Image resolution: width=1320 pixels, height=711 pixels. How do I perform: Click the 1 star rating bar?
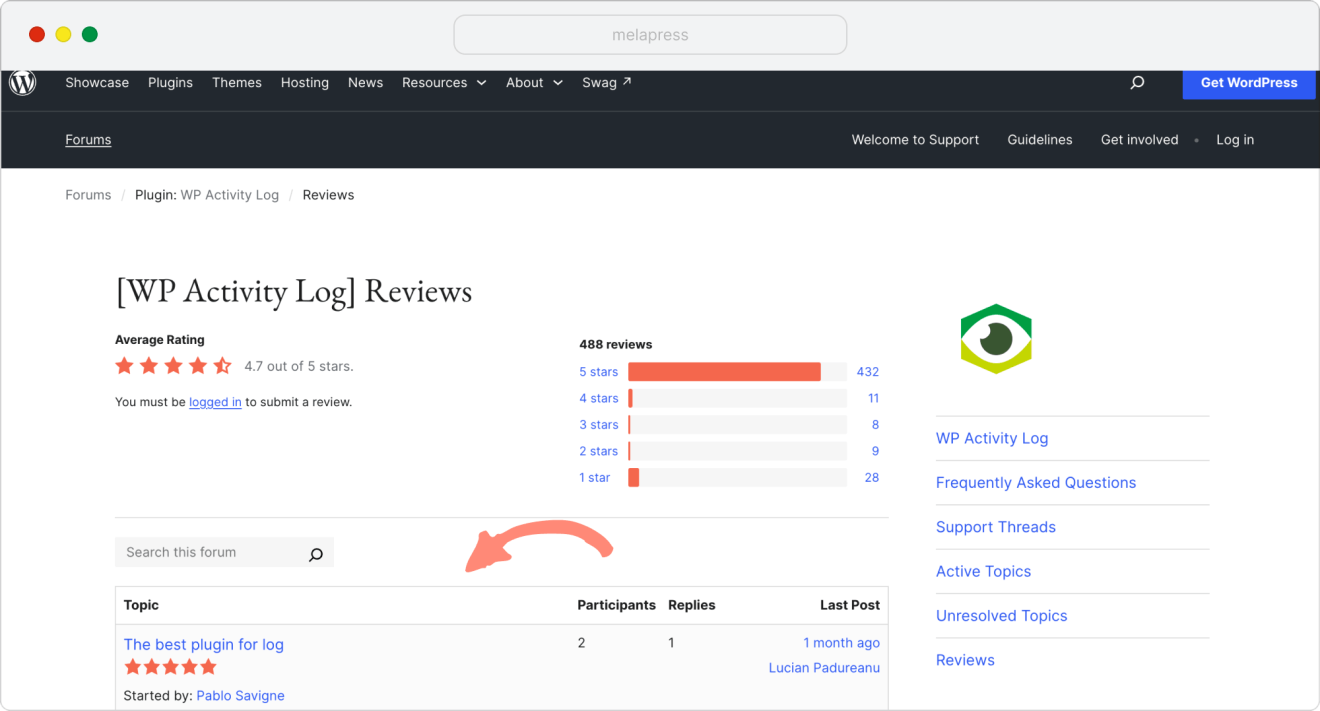click(737, 478)
